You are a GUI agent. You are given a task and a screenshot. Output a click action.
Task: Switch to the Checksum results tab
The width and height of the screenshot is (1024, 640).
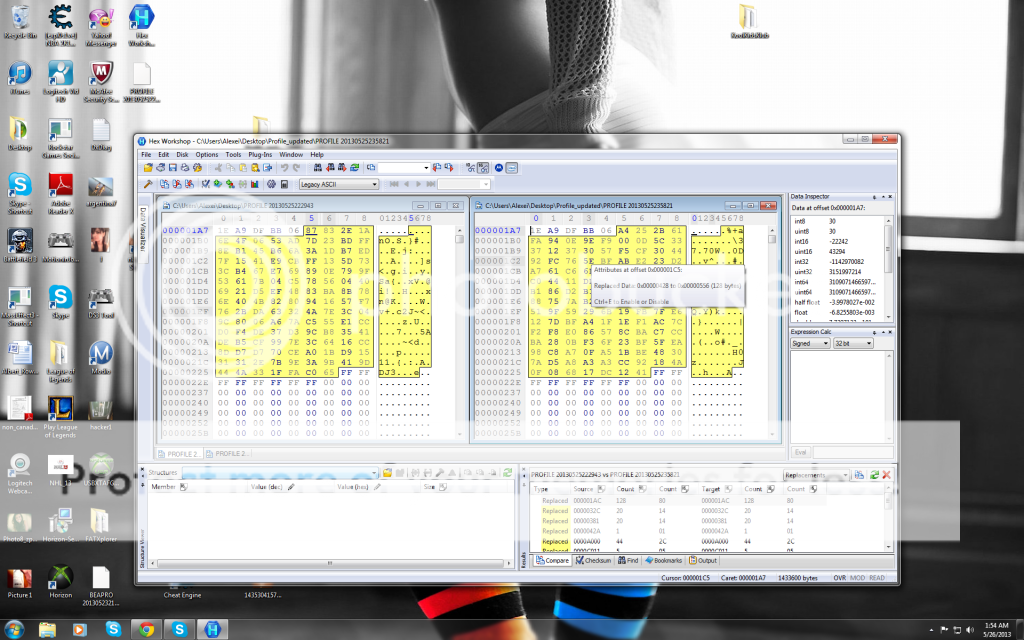(593, 561)
